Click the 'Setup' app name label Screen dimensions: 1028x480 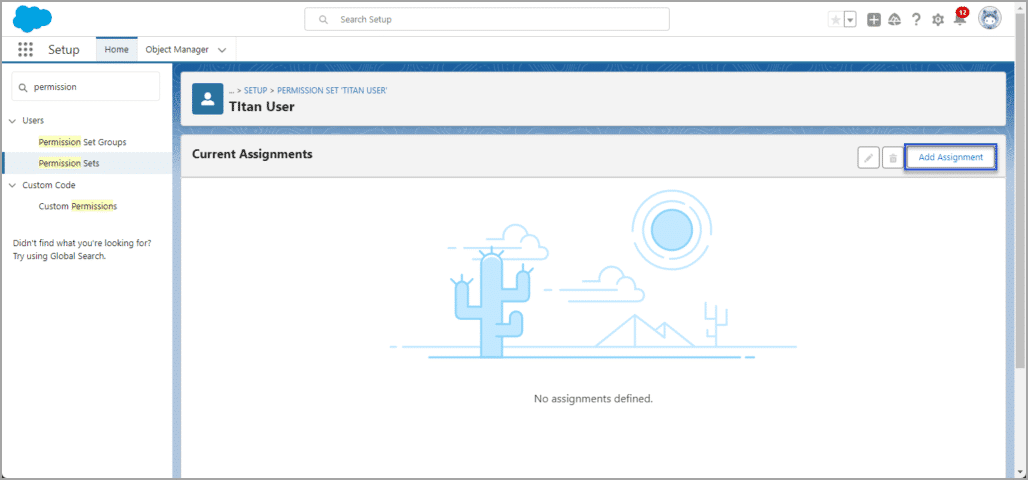[x=64, y=50]
